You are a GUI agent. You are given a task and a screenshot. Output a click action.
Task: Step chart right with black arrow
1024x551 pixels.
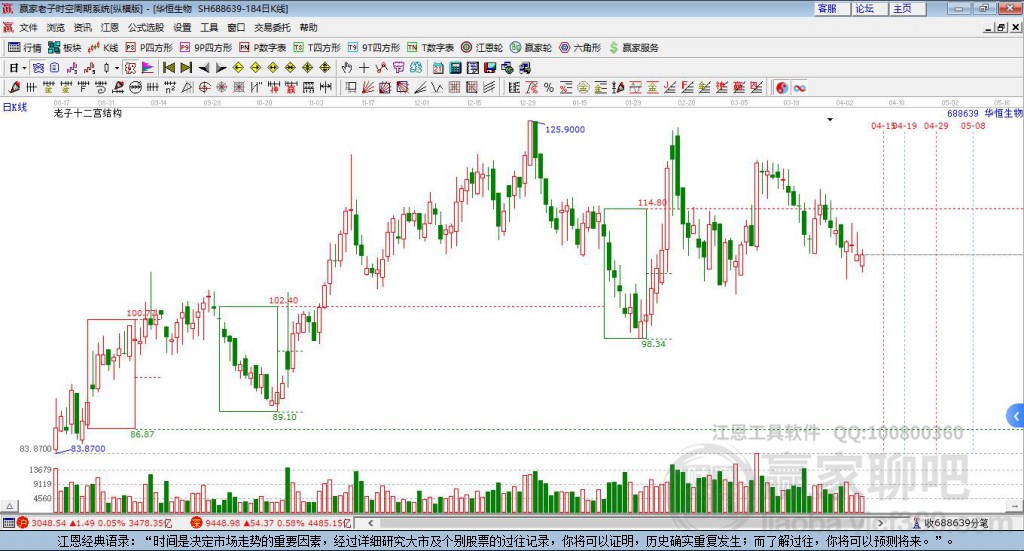[221, 67]
